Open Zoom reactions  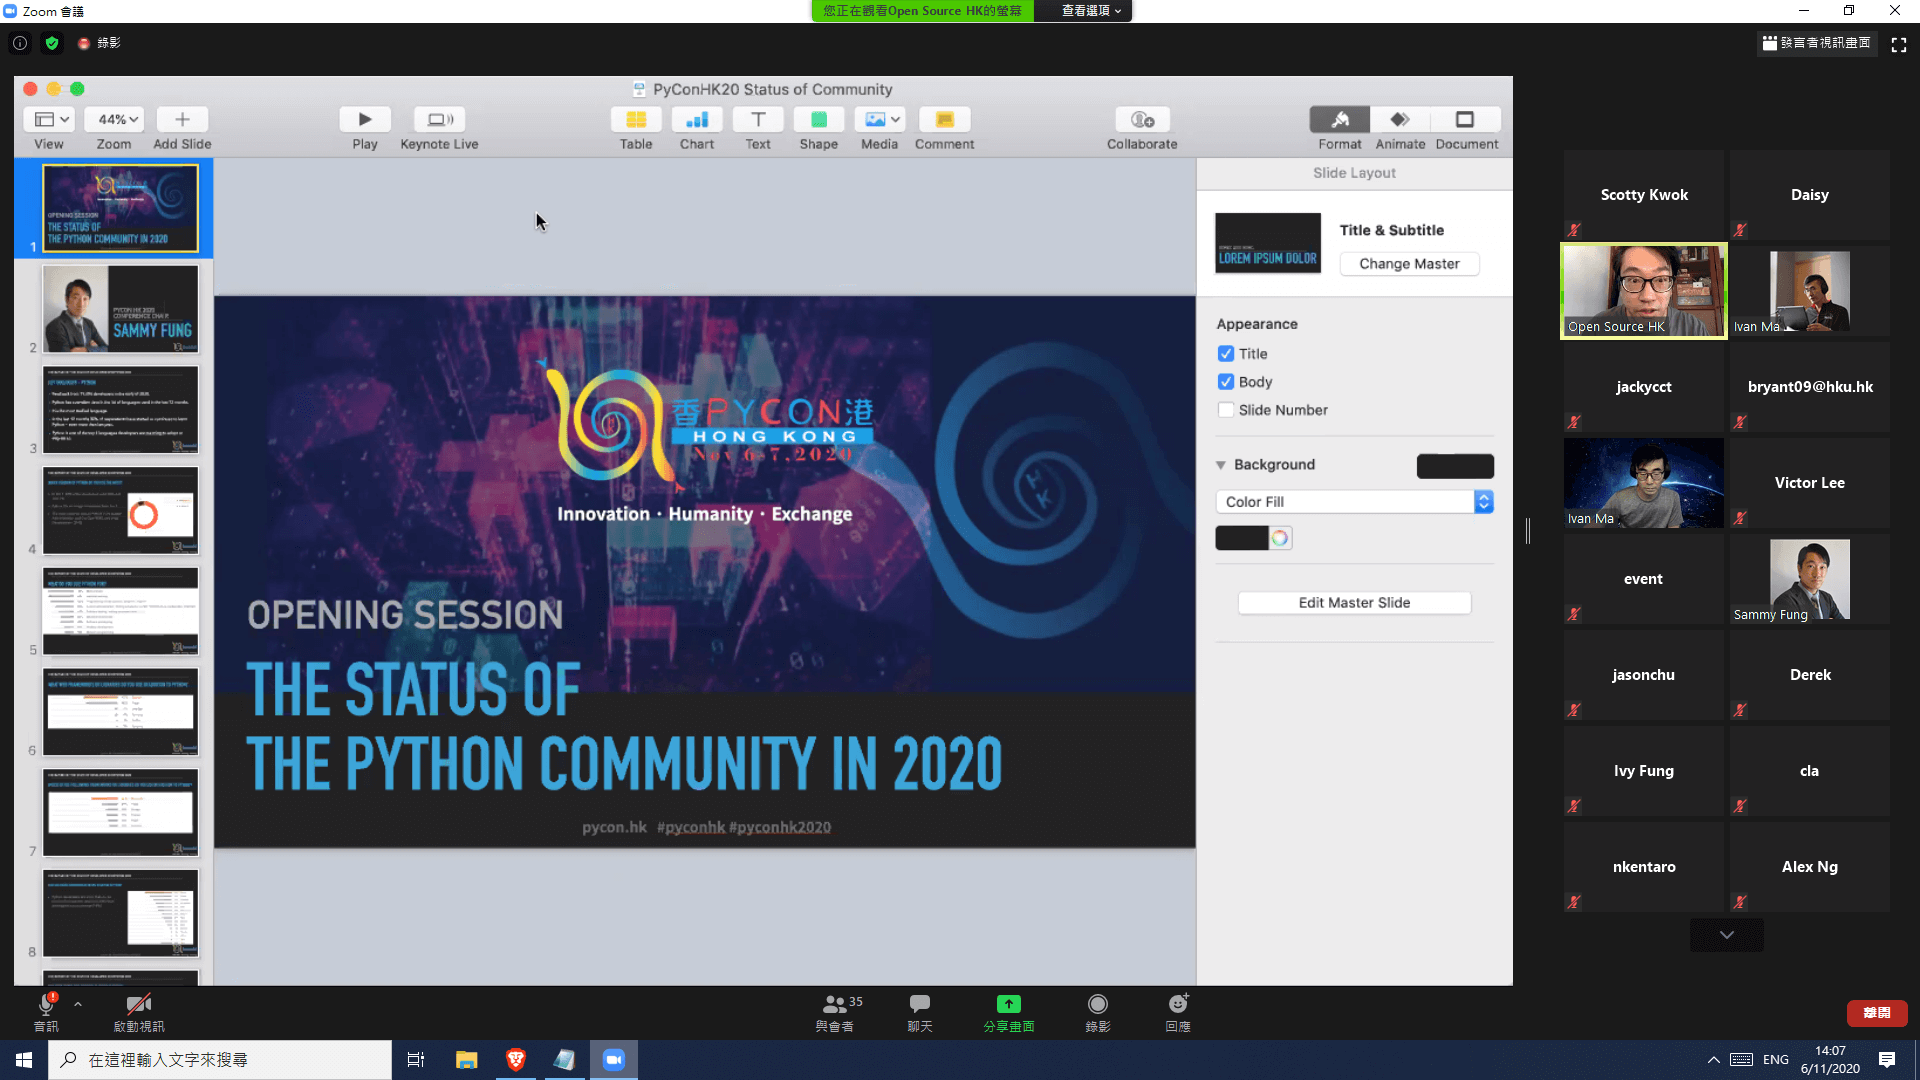(1178, 1012)
